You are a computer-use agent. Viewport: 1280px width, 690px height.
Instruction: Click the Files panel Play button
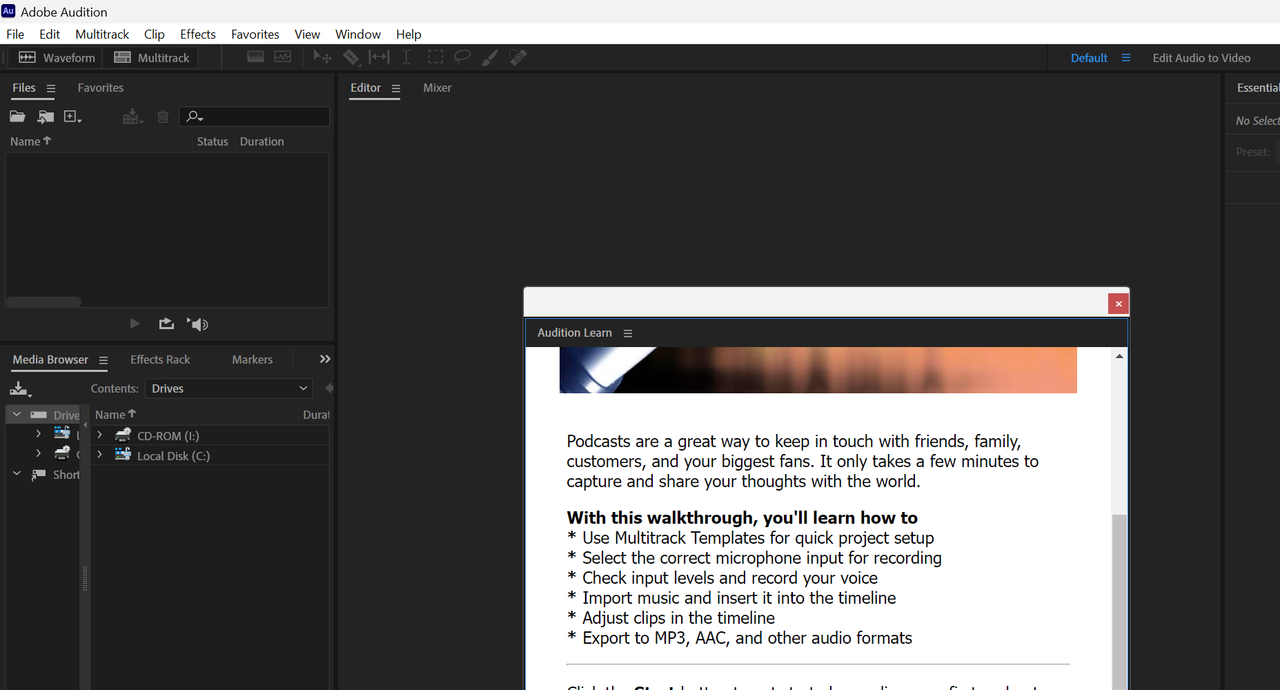135,324
